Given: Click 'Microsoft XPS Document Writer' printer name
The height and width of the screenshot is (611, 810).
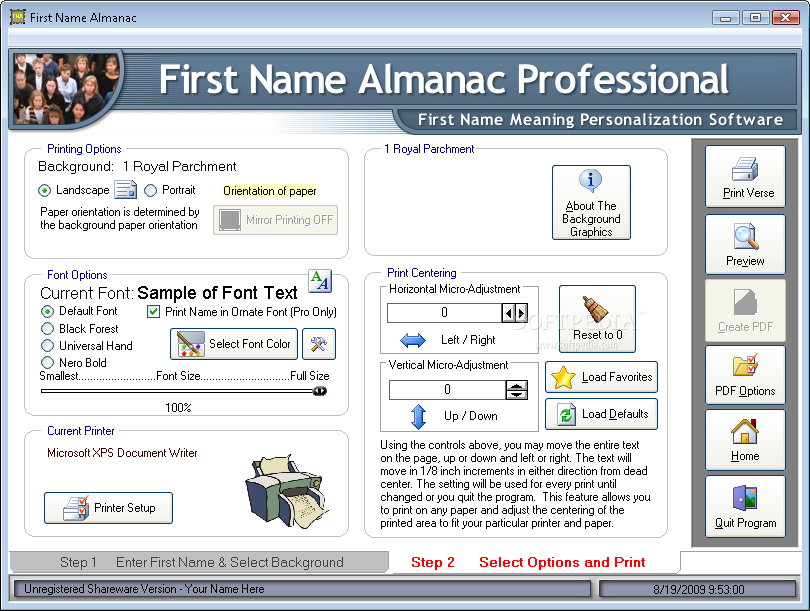Looking at the screenshot, I should [122, 453].
